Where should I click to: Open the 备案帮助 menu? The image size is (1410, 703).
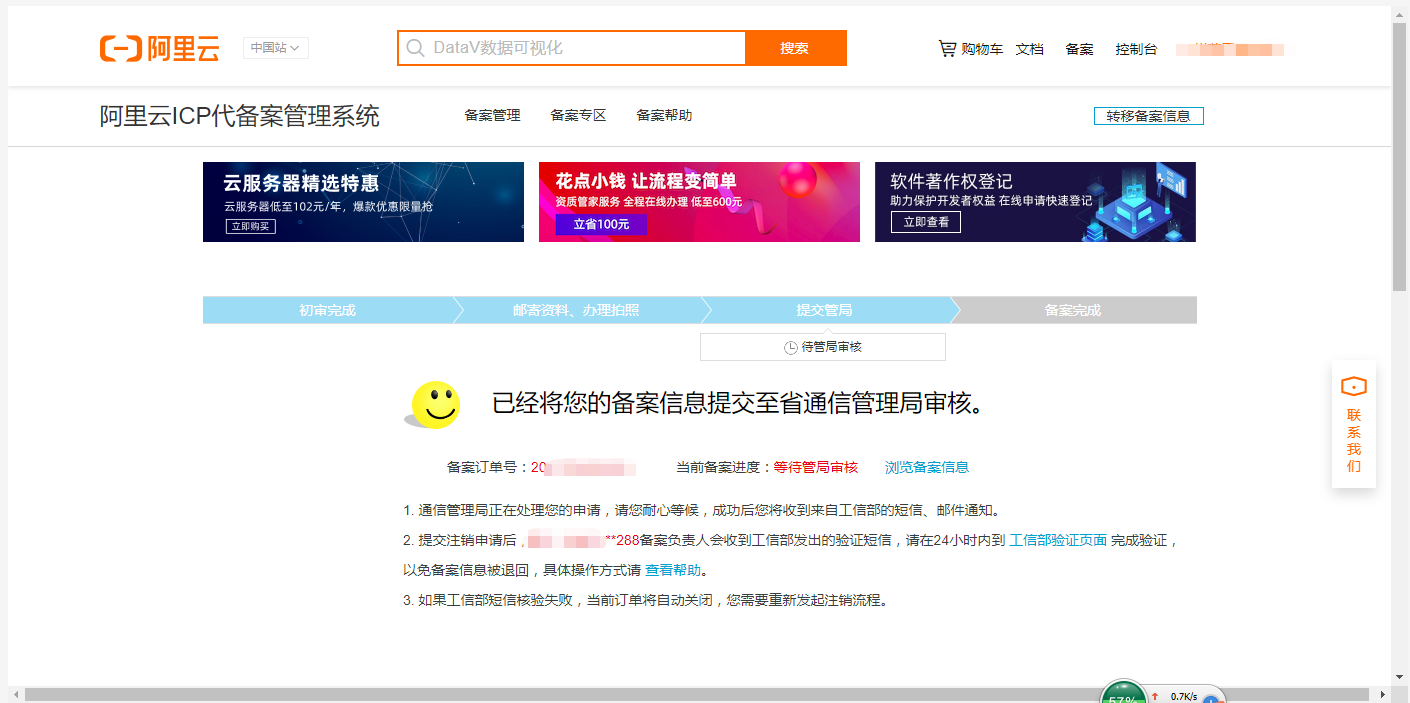pos(664,115)
